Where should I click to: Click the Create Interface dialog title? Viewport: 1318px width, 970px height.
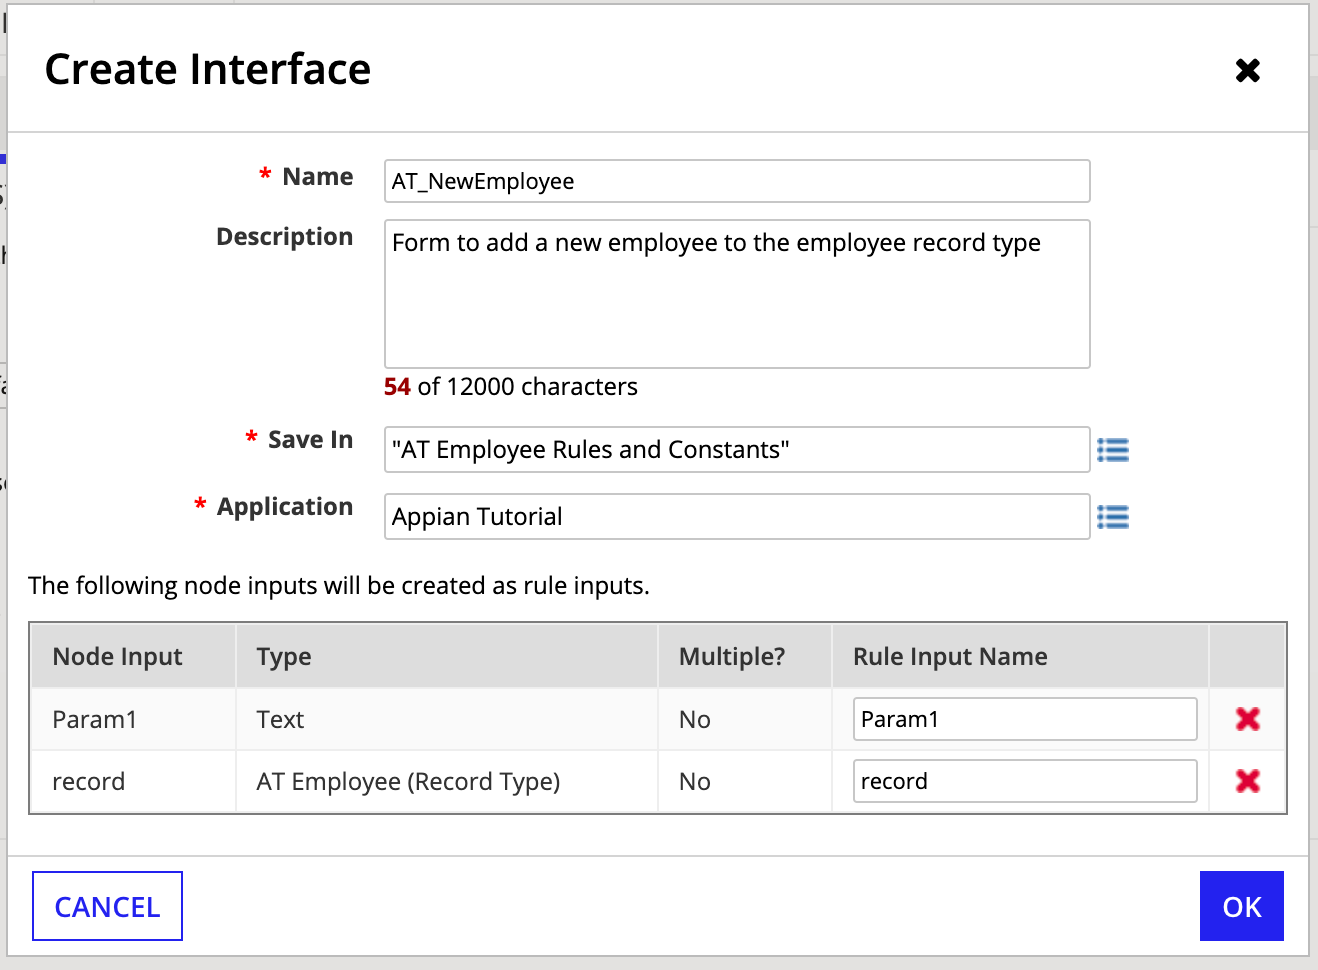point(208,69)
